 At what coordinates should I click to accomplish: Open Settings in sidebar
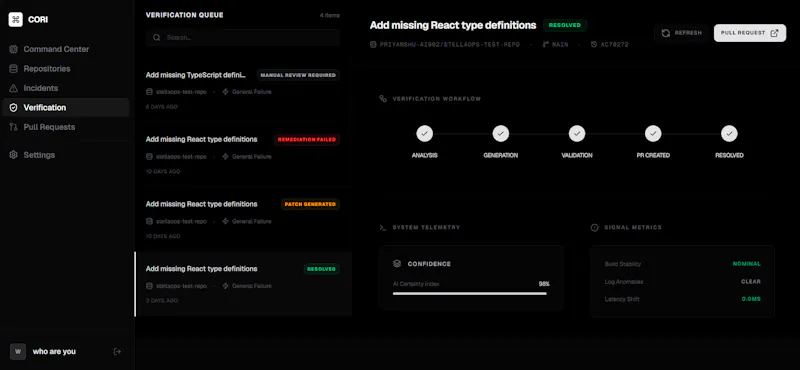(x=66, y=155)
